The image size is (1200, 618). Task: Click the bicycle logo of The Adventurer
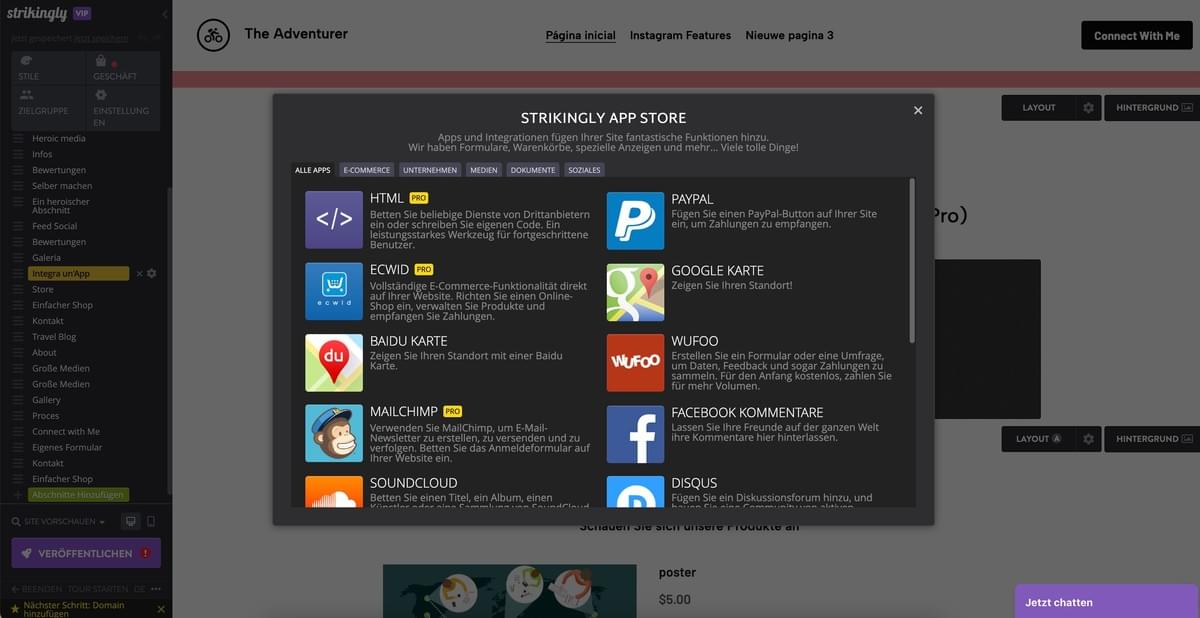213,35
